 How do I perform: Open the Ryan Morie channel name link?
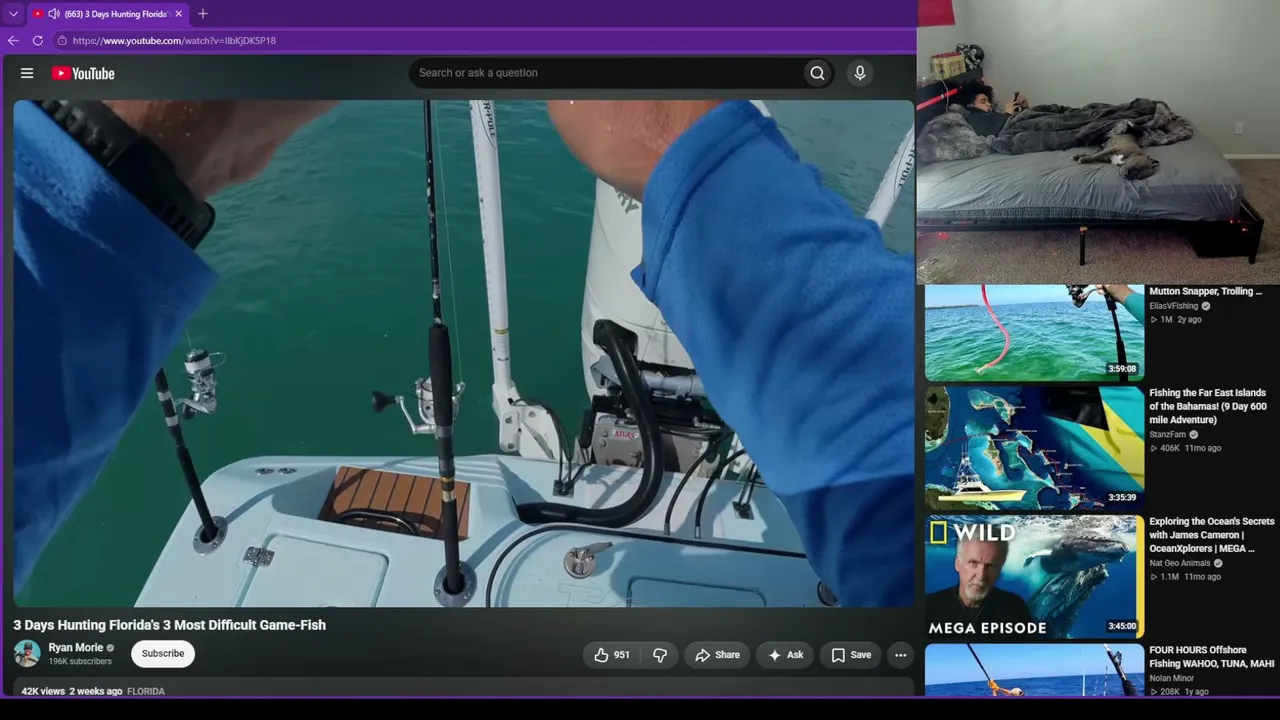point(76,648)
